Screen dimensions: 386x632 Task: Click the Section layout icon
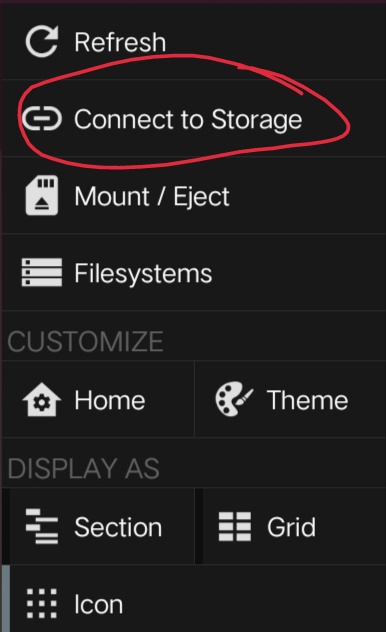point(42,526)
